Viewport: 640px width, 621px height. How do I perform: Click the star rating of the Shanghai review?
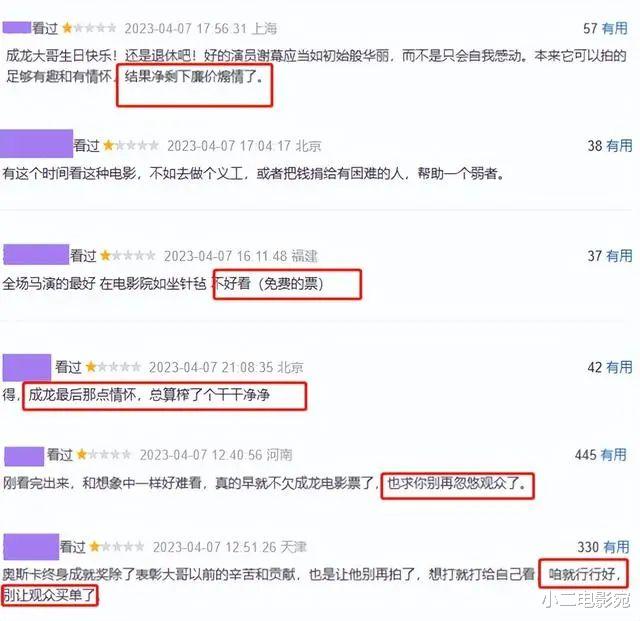coord(89,28)
